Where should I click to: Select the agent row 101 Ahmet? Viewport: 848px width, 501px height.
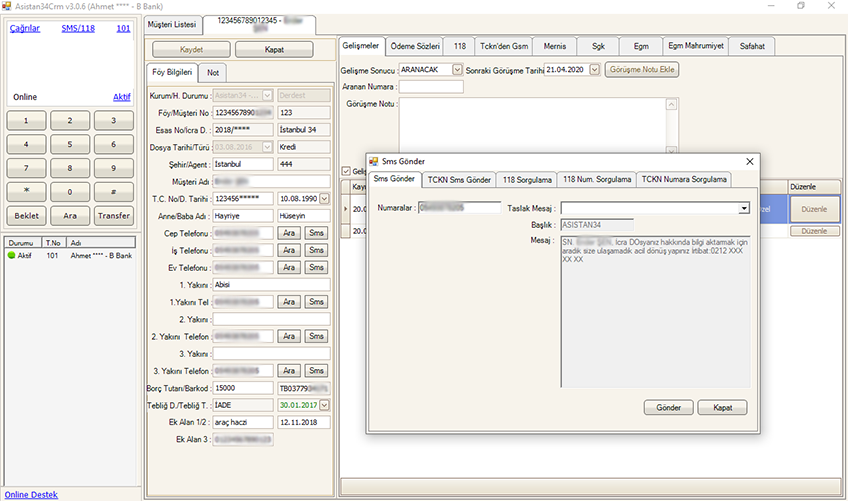tap(70, 255)
